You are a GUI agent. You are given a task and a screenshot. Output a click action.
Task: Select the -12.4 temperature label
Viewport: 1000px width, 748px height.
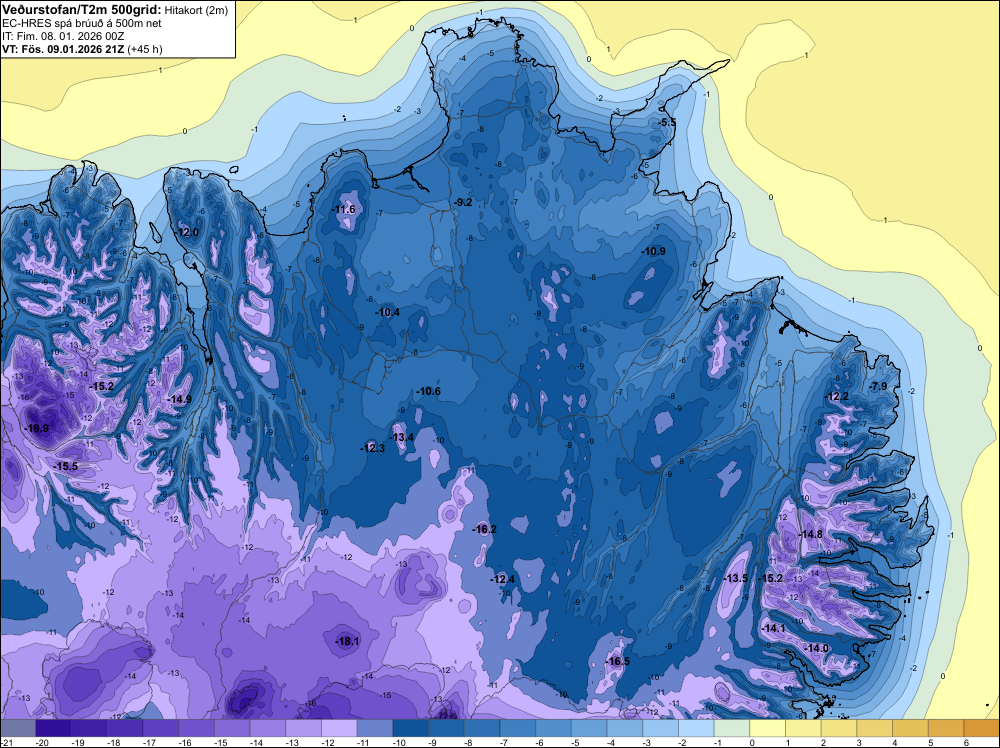point(503,579)
